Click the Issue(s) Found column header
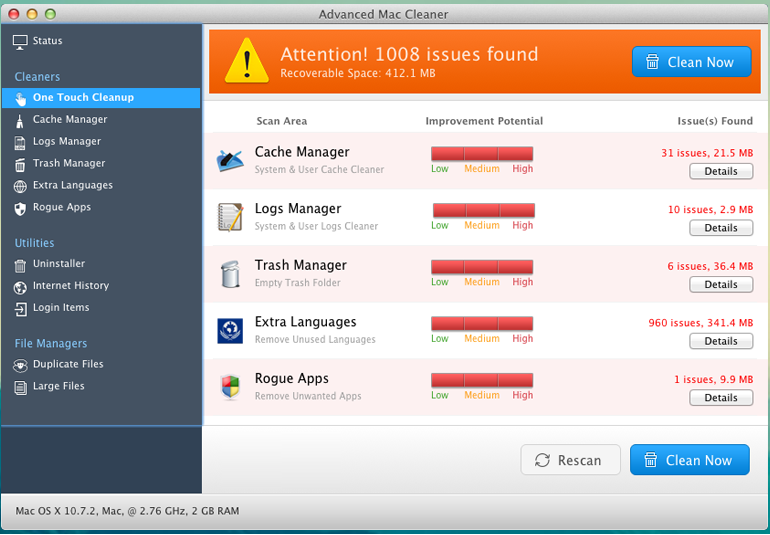Image resolution: width=770 pixels, height=535 pixels. tap(715, 121)
